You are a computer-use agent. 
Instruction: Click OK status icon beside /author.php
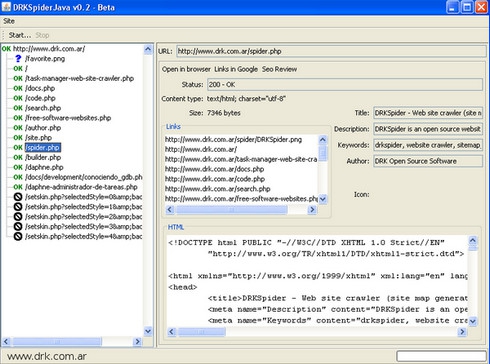coord(18,128)
